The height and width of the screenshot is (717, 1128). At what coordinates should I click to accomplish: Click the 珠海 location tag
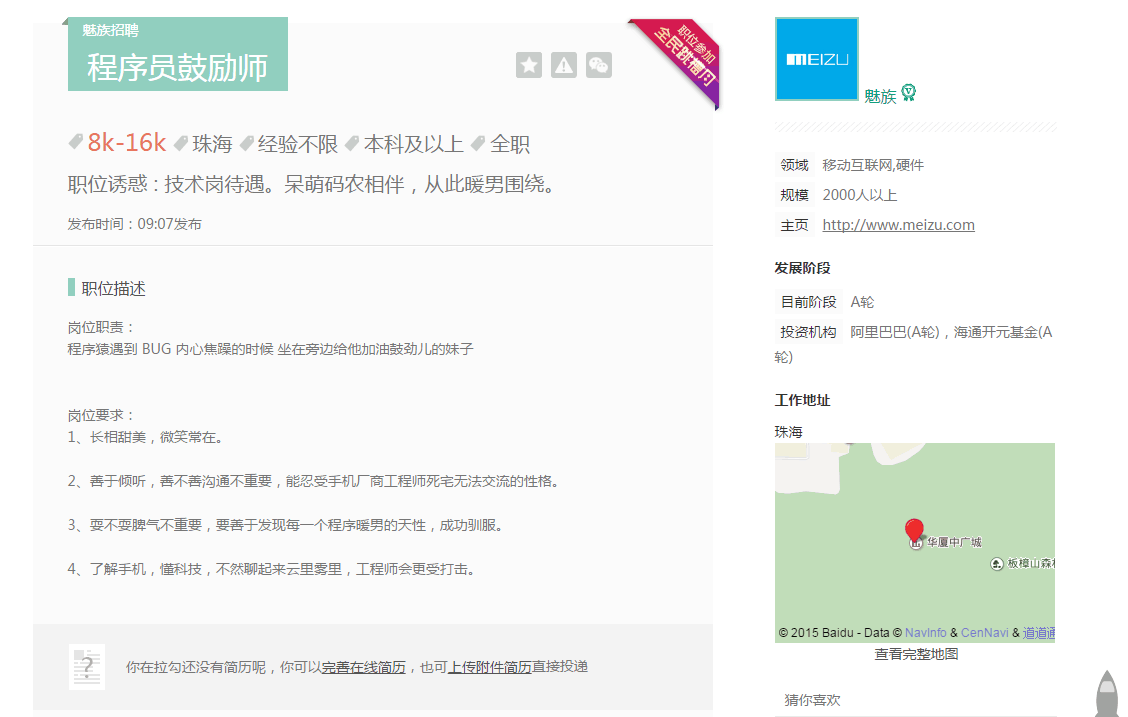pos(212,144)
